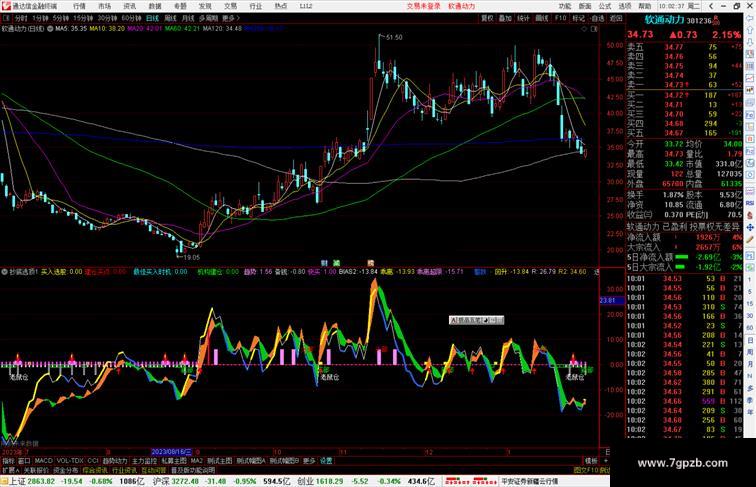756x487 pixels.
Task: Click the 复权 toolbar button
Action: [x=487, y=18]
